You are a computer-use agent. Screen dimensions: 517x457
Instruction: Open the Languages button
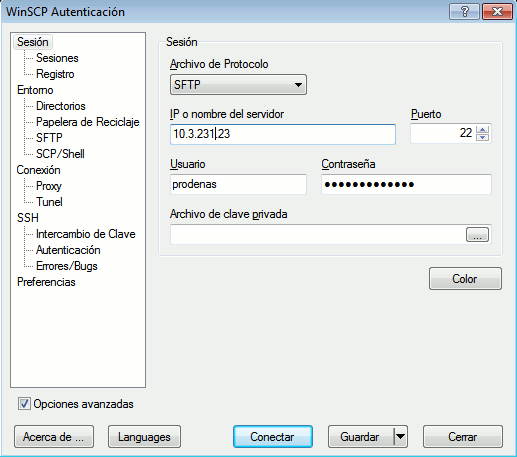tap(144, 437)
